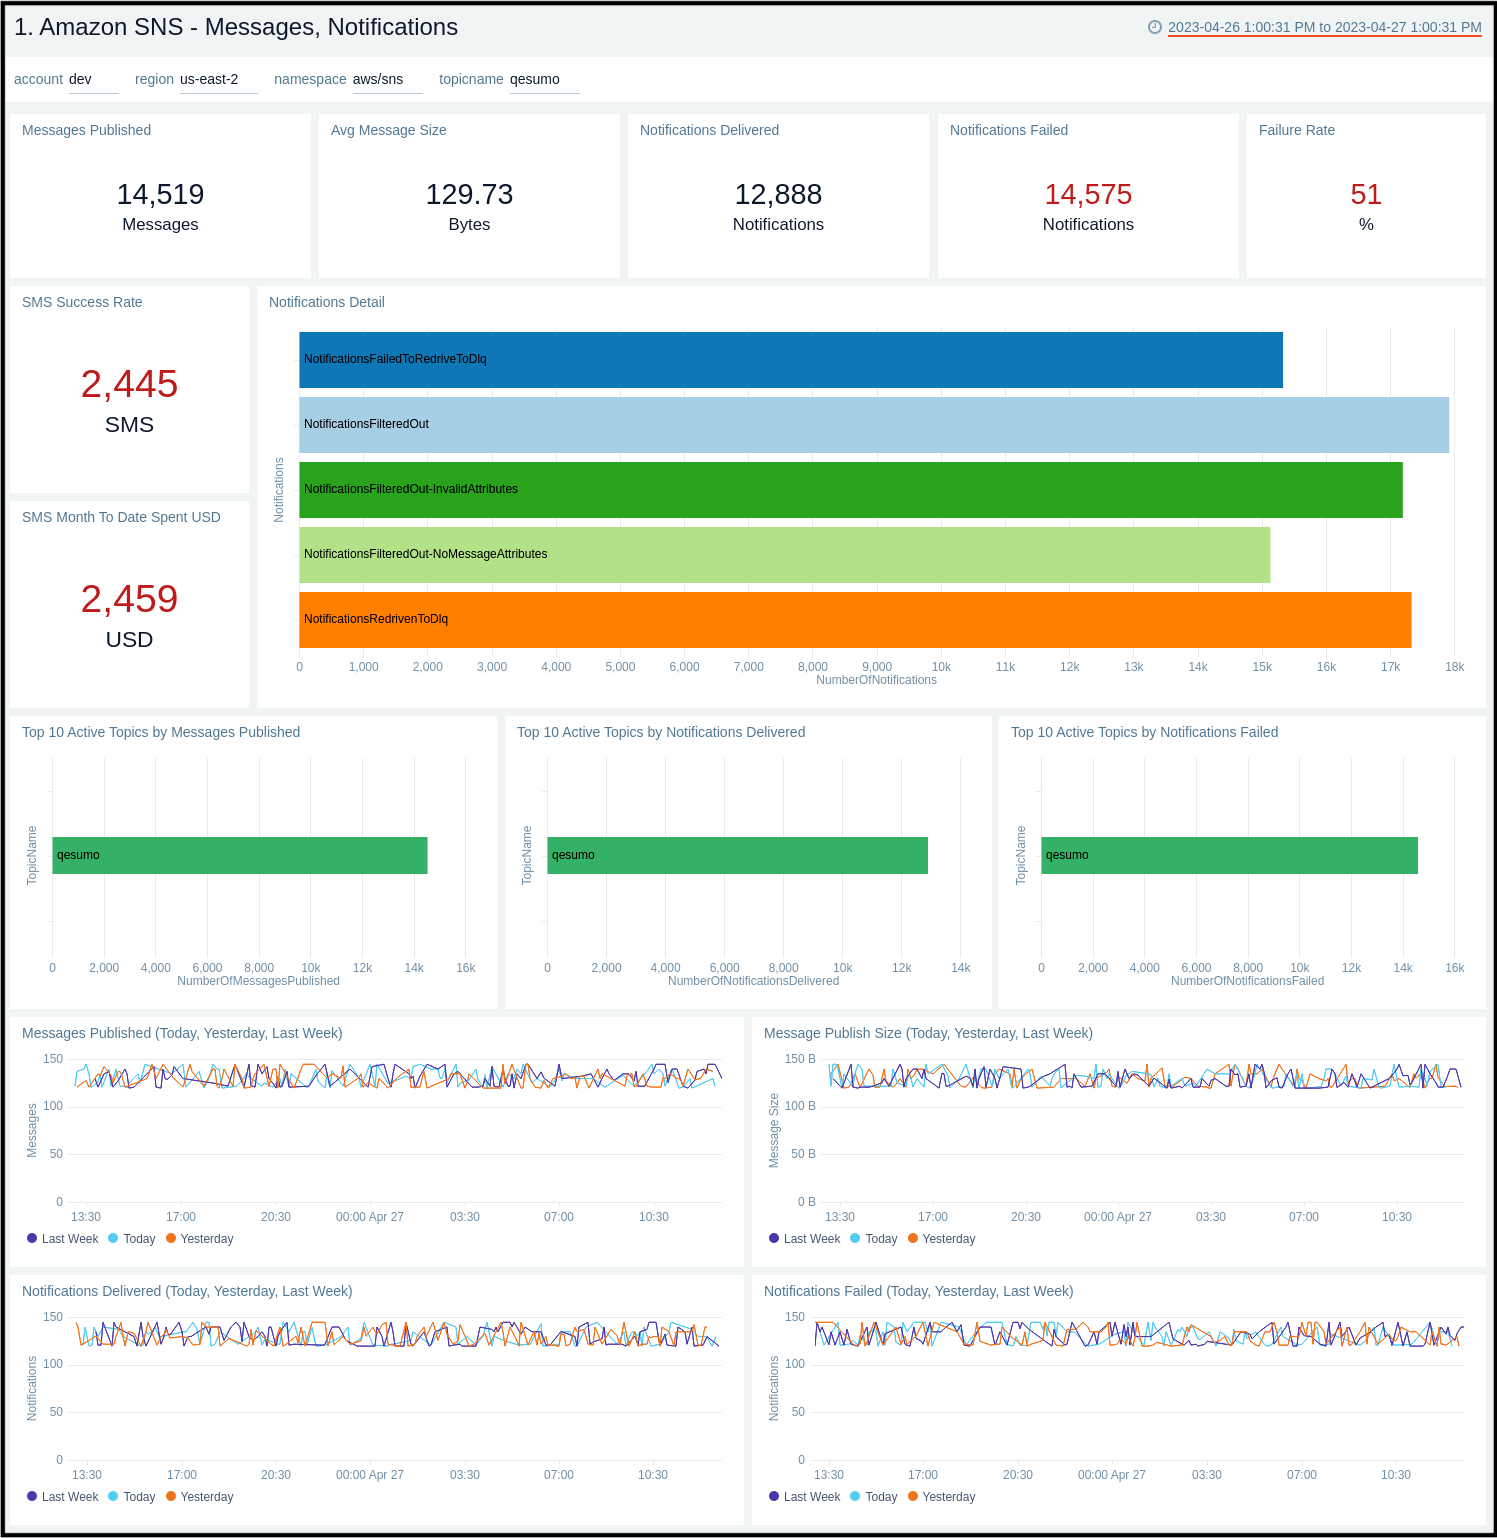Open the region filter showing us-east-2
1497x1538 pixels.
pyautogui.click(x=209, y=79)
